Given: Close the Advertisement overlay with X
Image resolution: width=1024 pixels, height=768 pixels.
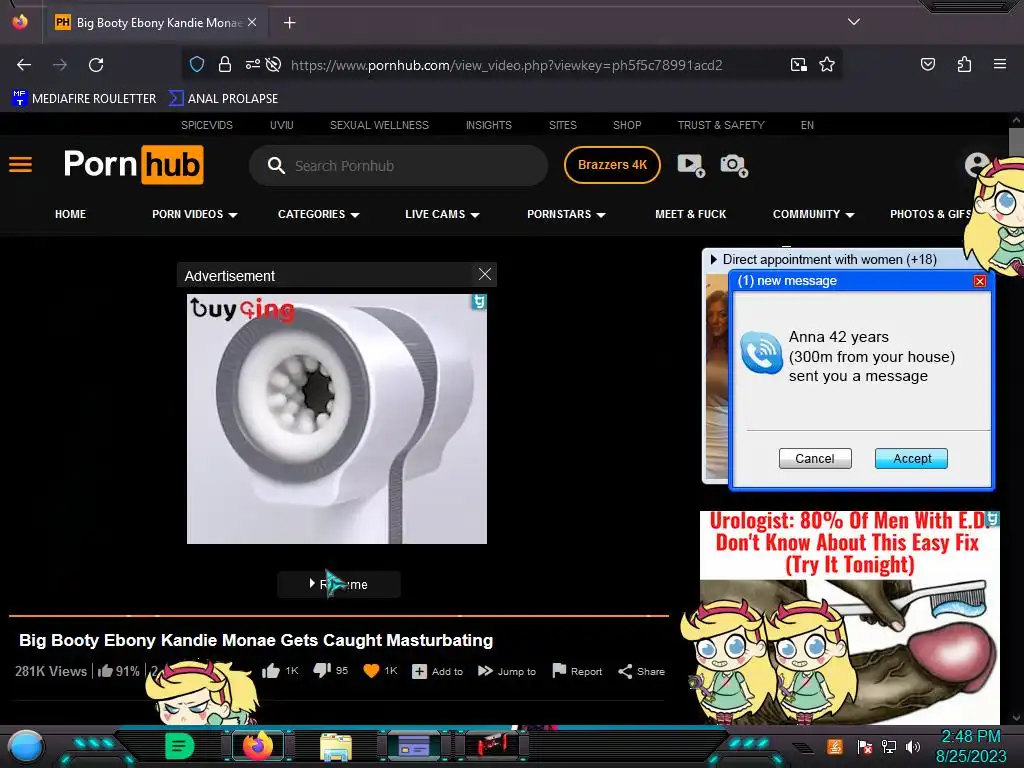Looking at the screenshot, I should [485, 274].
